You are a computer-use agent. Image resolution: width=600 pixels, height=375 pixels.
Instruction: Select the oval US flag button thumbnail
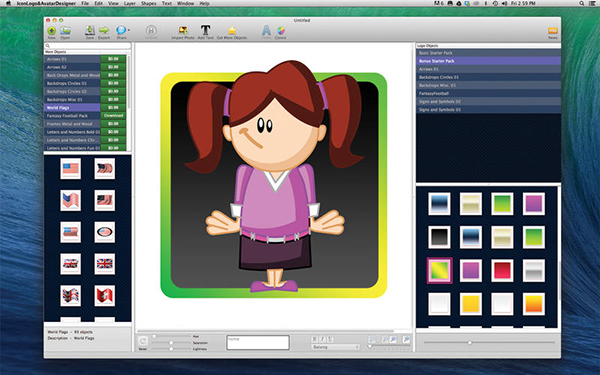pos(104,232)
